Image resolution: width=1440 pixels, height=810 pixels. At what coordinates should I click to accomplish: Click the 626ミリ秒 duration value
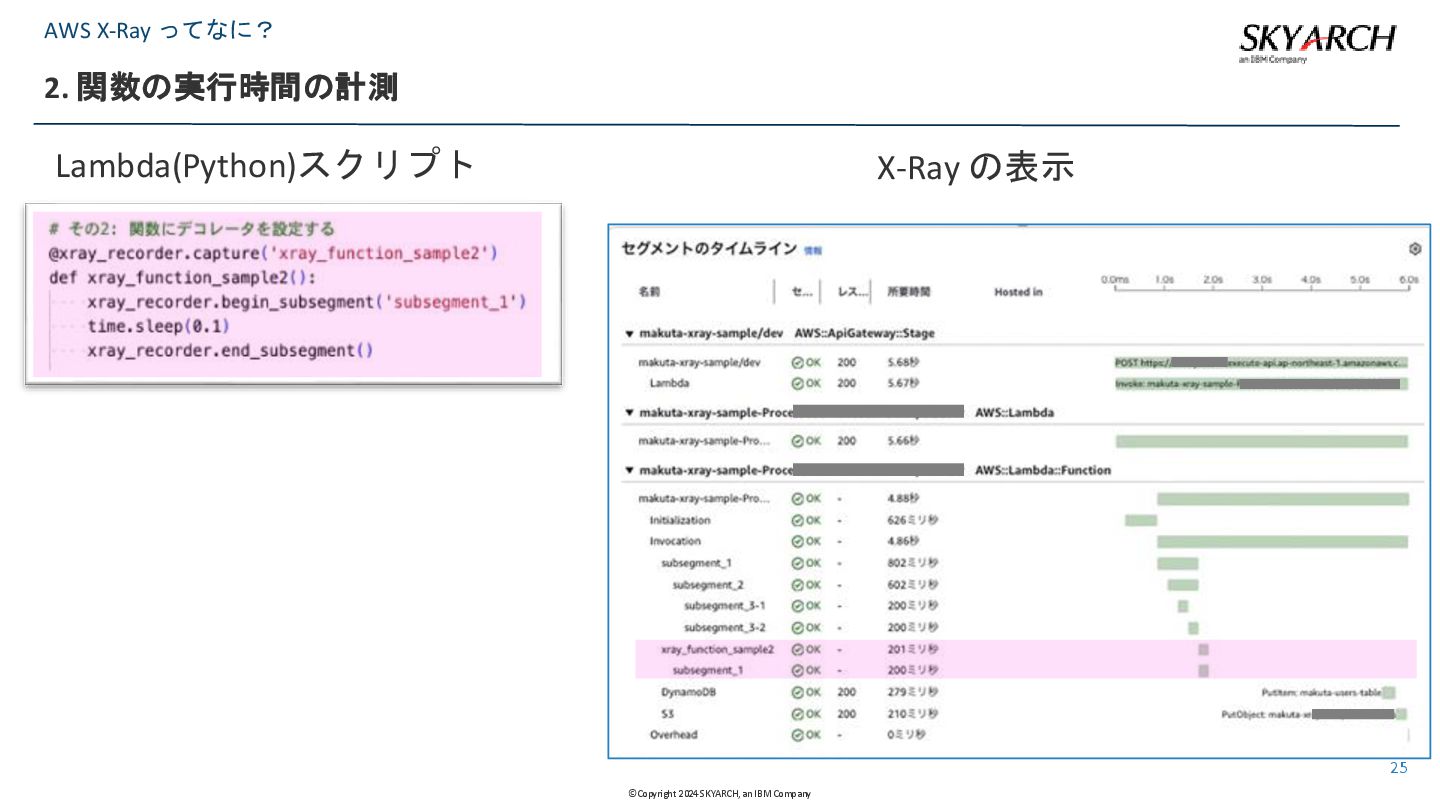[913, 520]
